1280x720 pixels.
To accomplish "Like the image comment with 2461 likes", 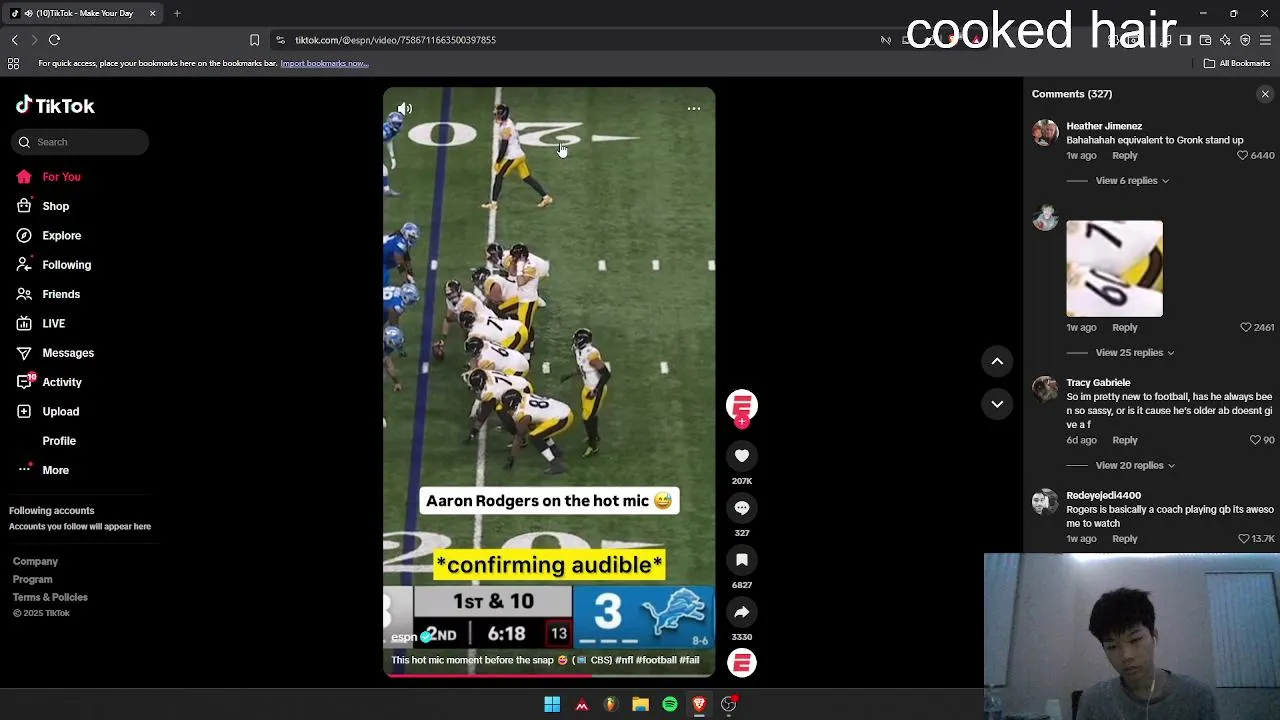I will (x=1245, y=328).
